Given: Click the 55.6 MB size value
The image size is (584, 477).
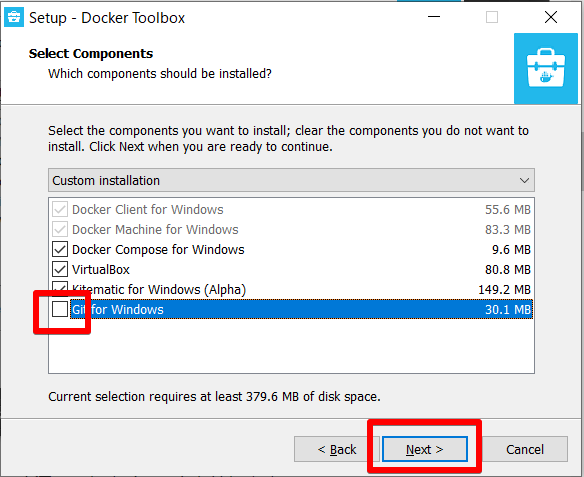Looking at the screenshot, I should click(x=508, y=210).
